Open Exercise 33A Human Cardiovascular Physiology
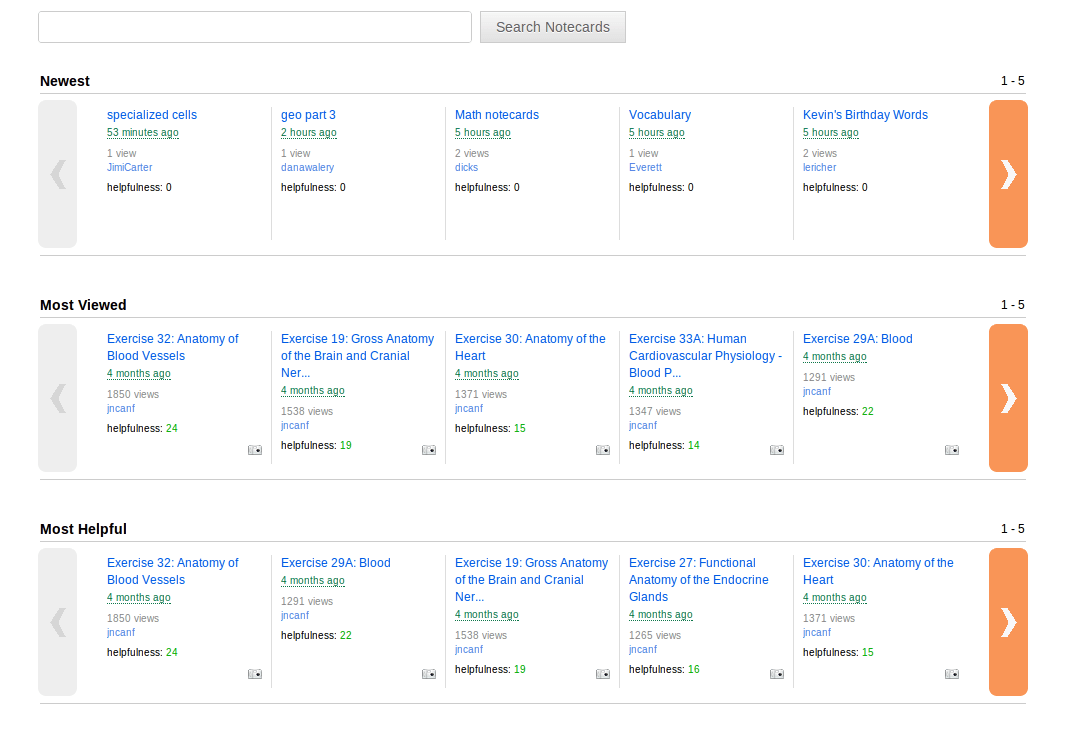 coord(705,356)
